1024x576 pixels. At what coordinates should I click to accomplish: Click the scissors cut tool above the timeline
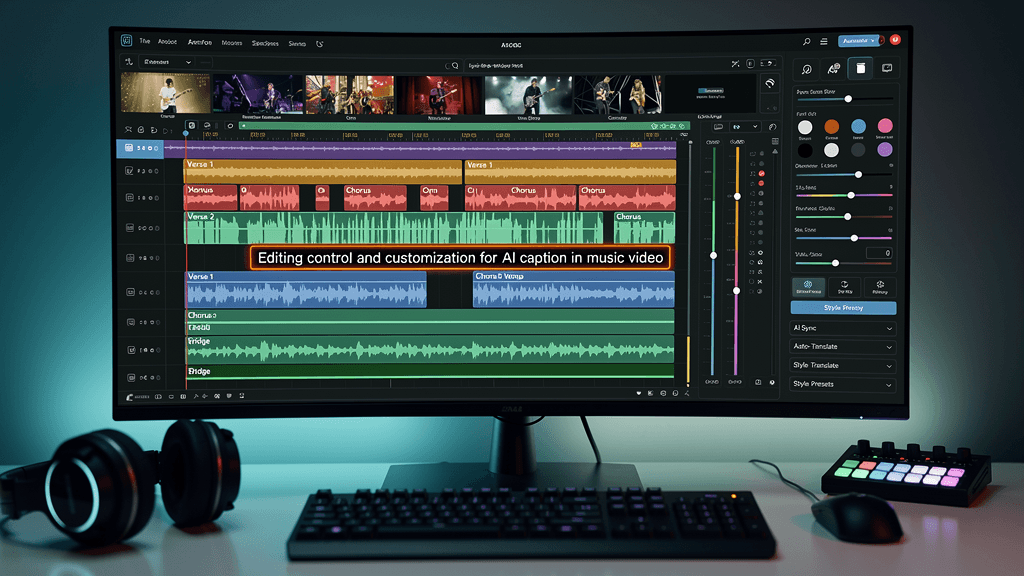128,130
